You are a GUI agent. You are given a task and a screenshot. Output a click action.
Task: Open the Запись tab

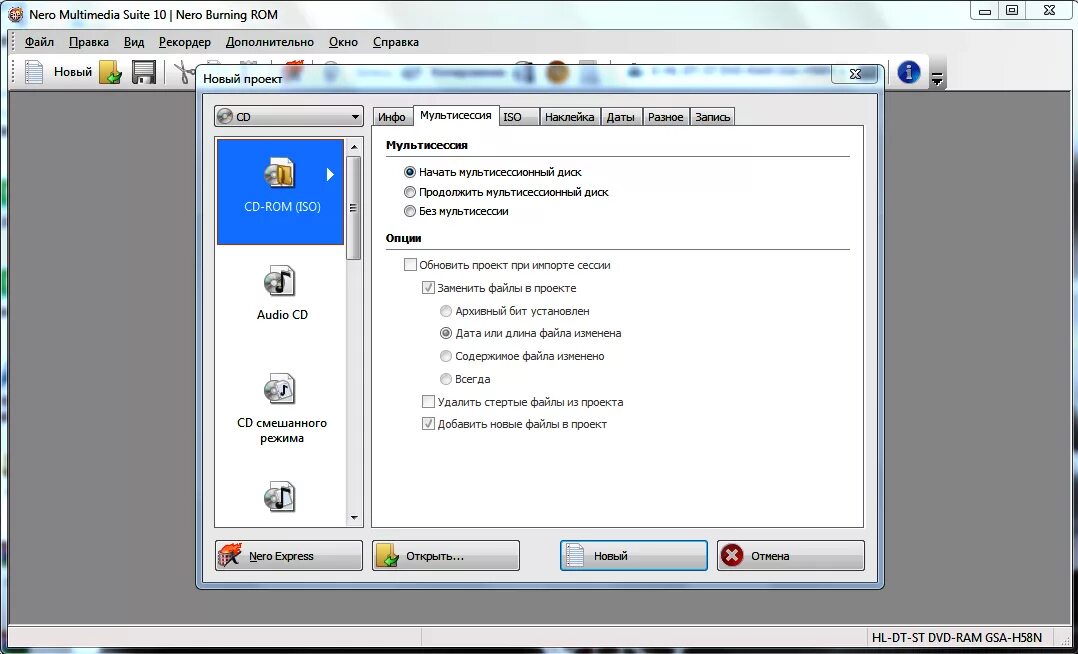tap(712, 117)
